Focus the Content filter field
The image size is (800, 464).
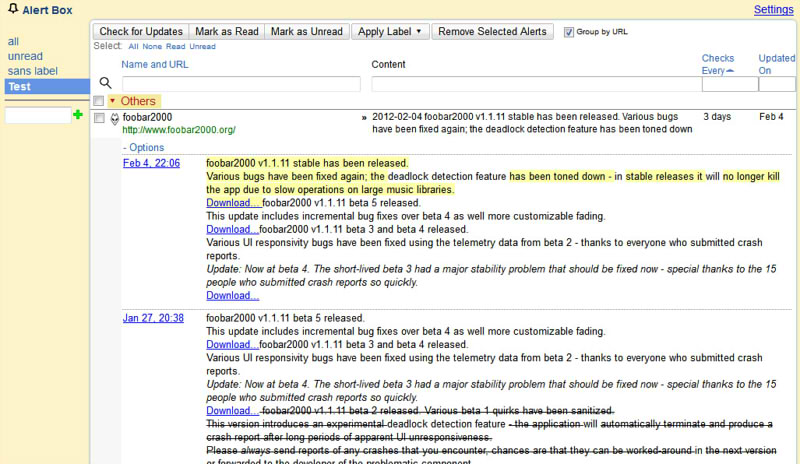[536, 84]
